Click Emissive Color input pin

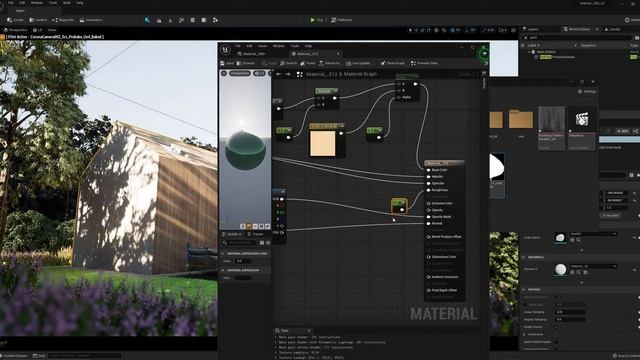(429, 203)
